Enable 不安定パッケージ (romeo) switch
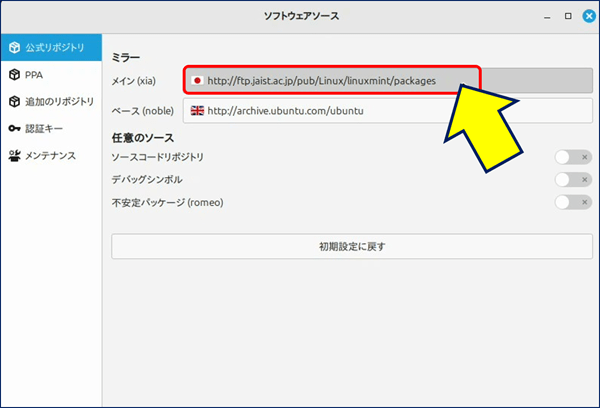Viewport: 600px width, 408px height. coord(573,202)
